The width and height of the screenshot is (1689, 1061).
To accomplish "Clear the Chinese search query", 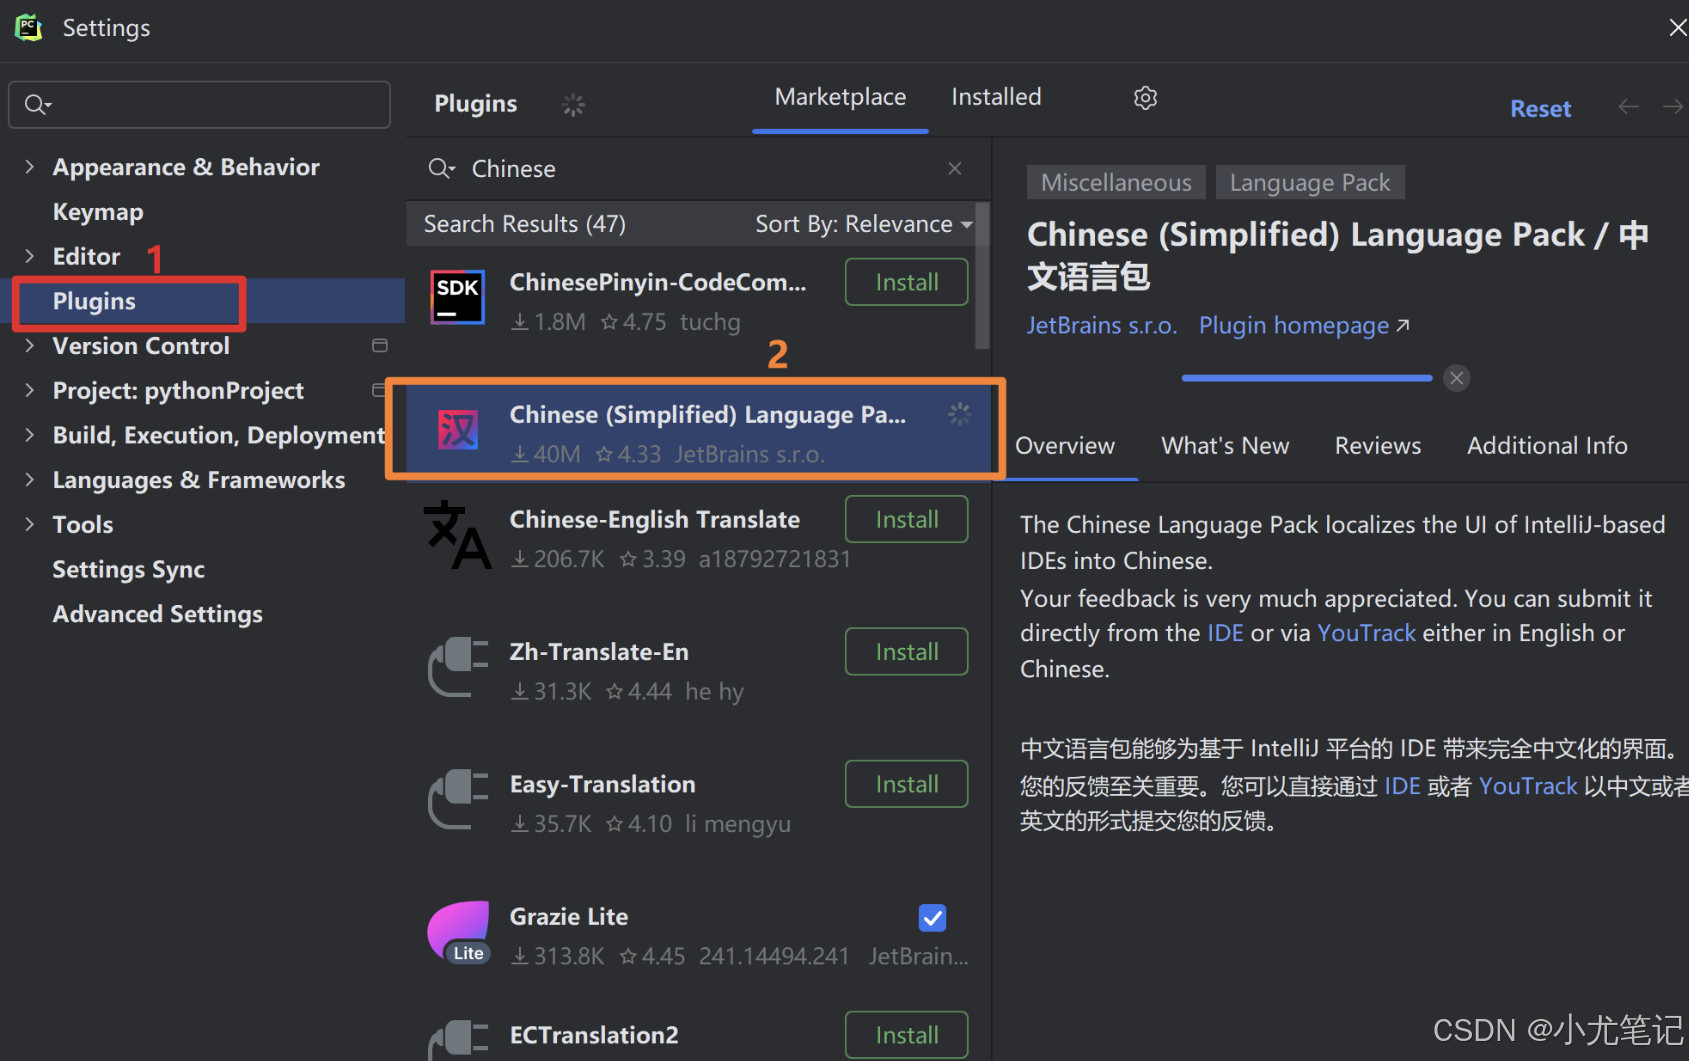I will pyautogui.click(x=955, y=168).
